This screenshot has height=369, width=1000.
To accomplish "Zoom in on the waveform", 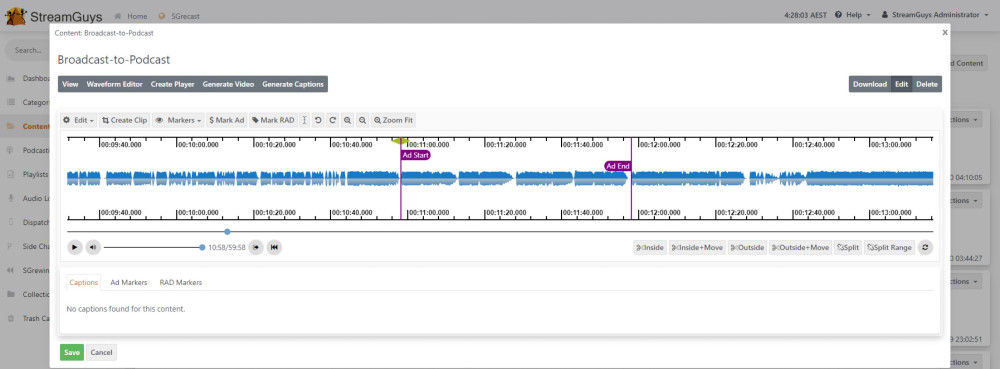I will pos(348,120).
